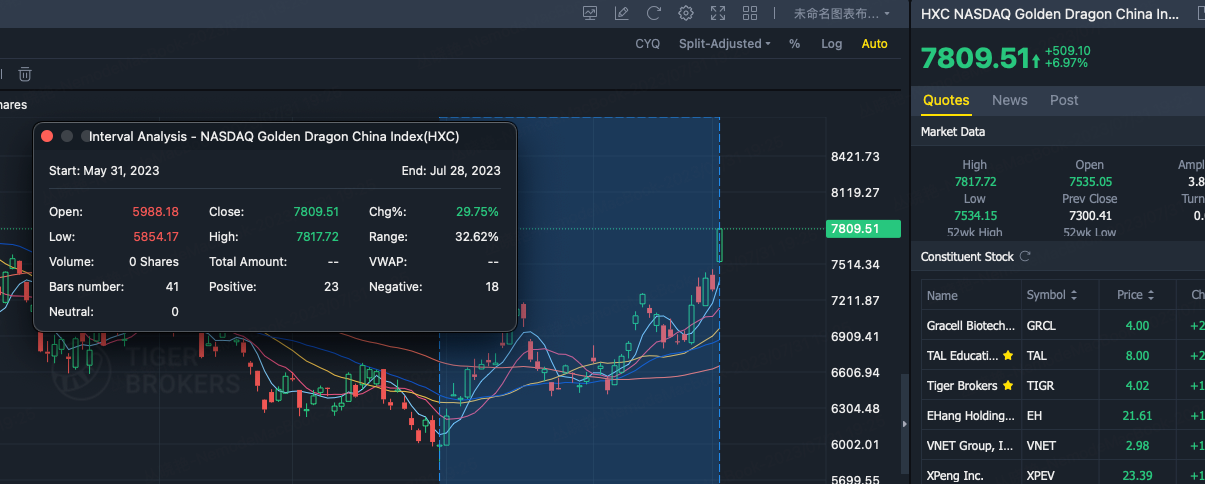Enable Log scale on the chart
Screen dimensions: 1205x484
pyautogui.click(x=831, y=44)
